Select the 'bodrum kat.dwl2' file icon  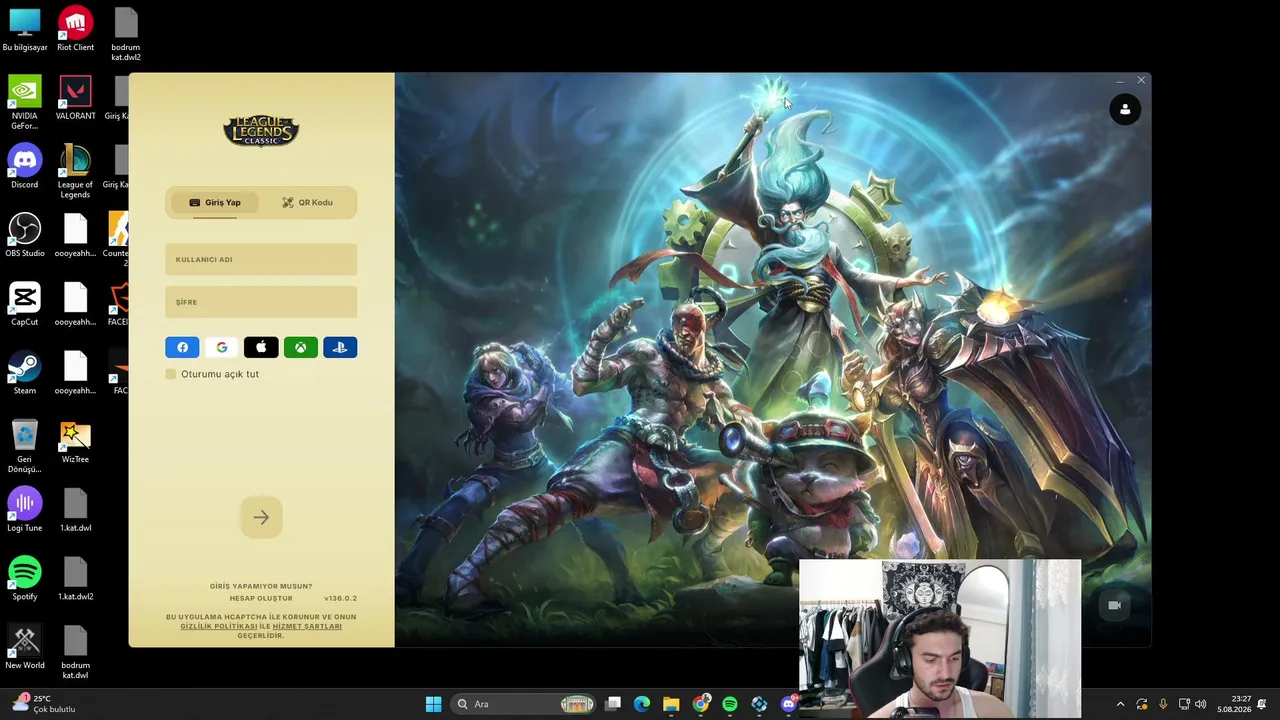pos(125,34)
